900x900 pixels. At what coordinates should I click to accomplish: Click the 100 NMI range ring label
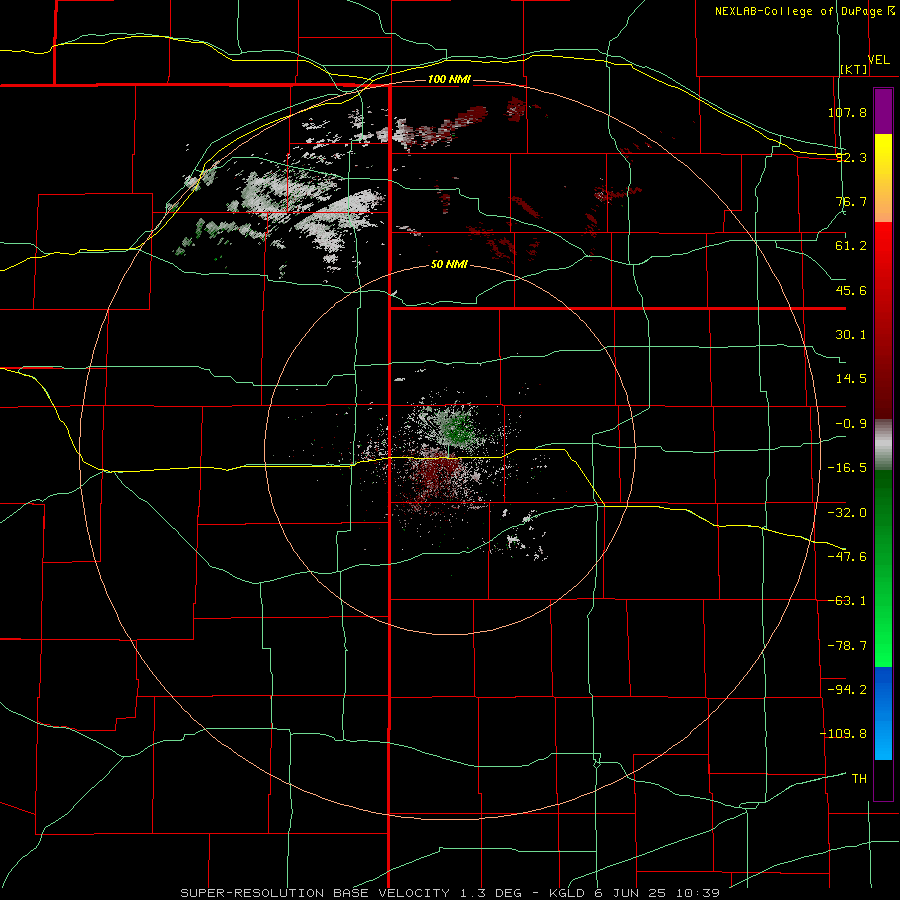[449, 79]
